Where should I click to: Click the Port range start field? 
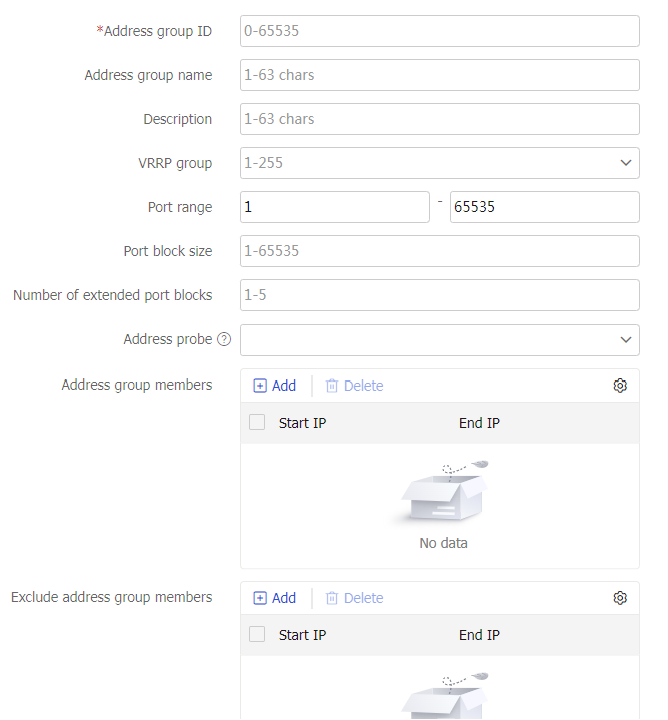[334, 207]
